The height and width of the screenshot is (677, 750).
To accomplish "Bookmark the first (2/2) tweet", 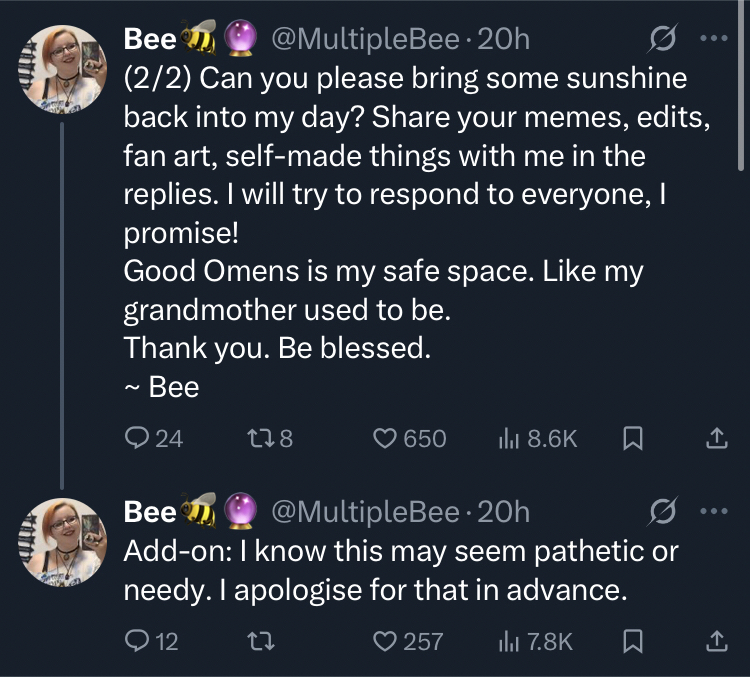I will click(x=632, y=437).
